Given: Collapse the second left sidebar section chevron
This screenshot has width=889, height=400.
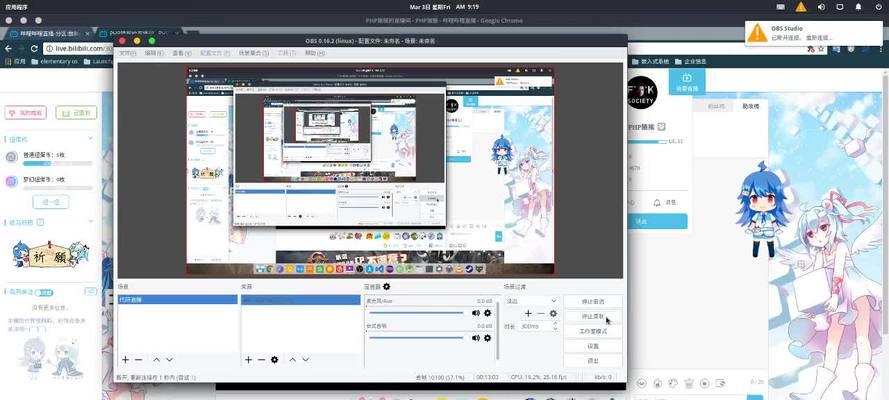Looking at the screenshot, I should [90, 223].
